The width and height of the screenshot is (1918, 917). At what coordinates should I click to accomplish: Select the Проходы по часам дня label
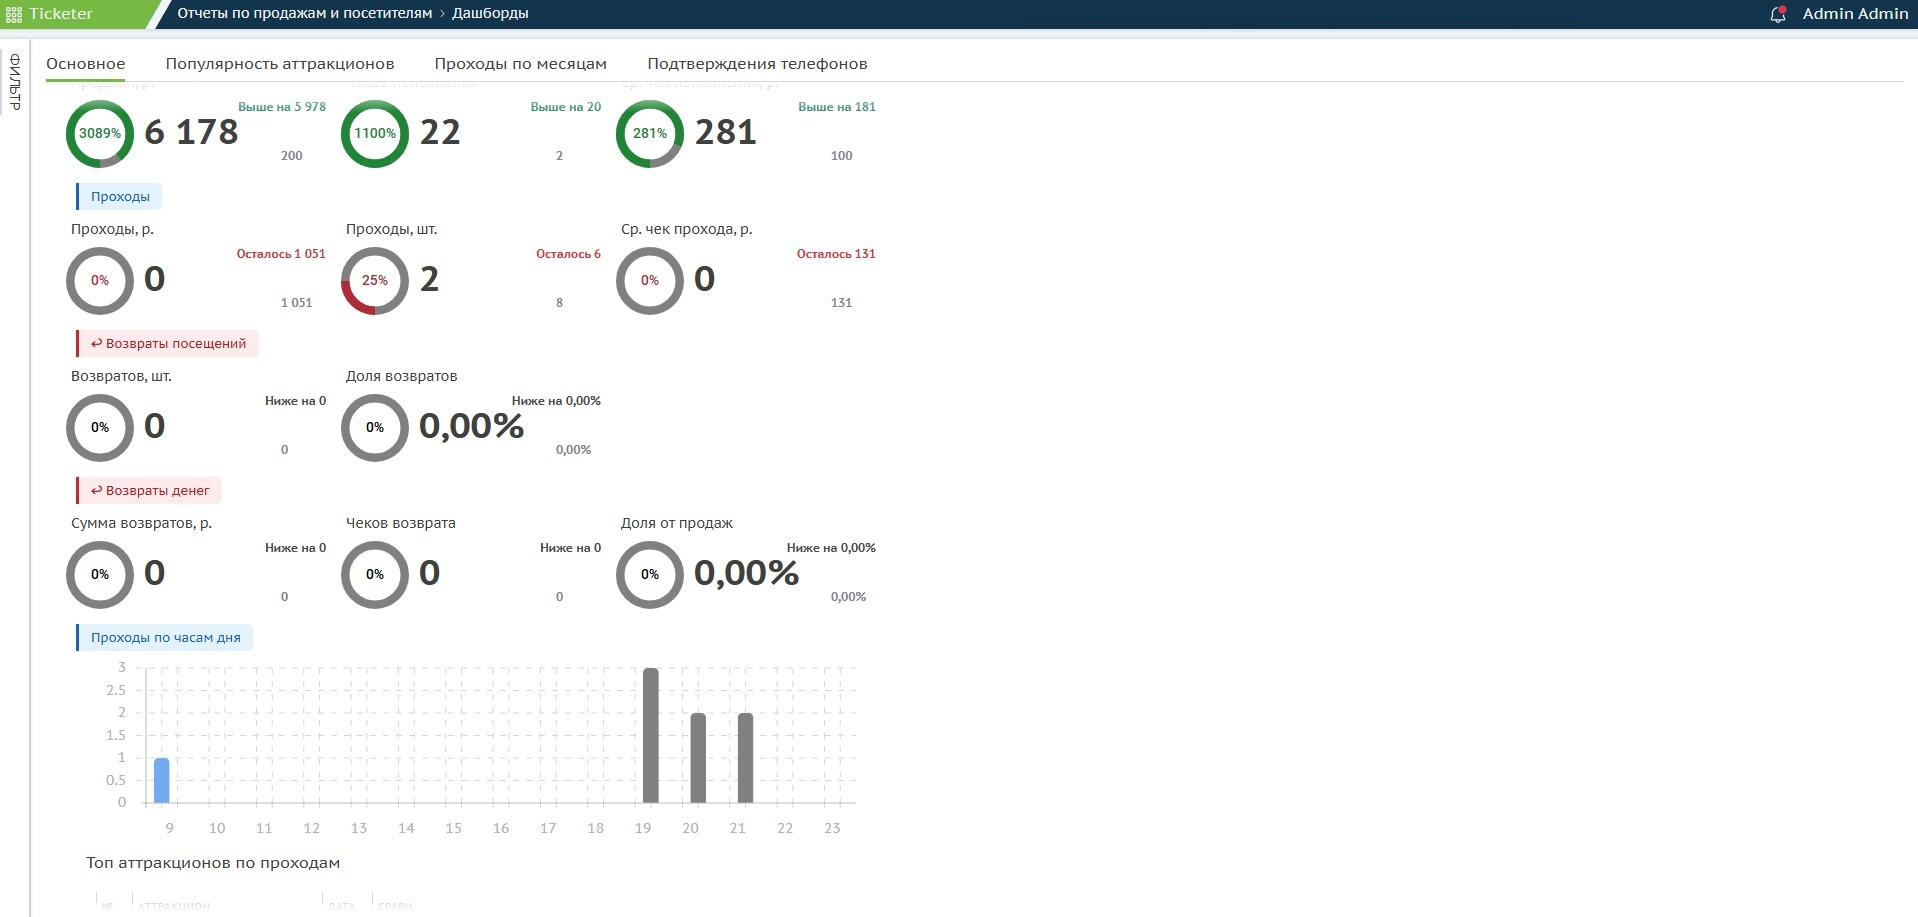165,637
